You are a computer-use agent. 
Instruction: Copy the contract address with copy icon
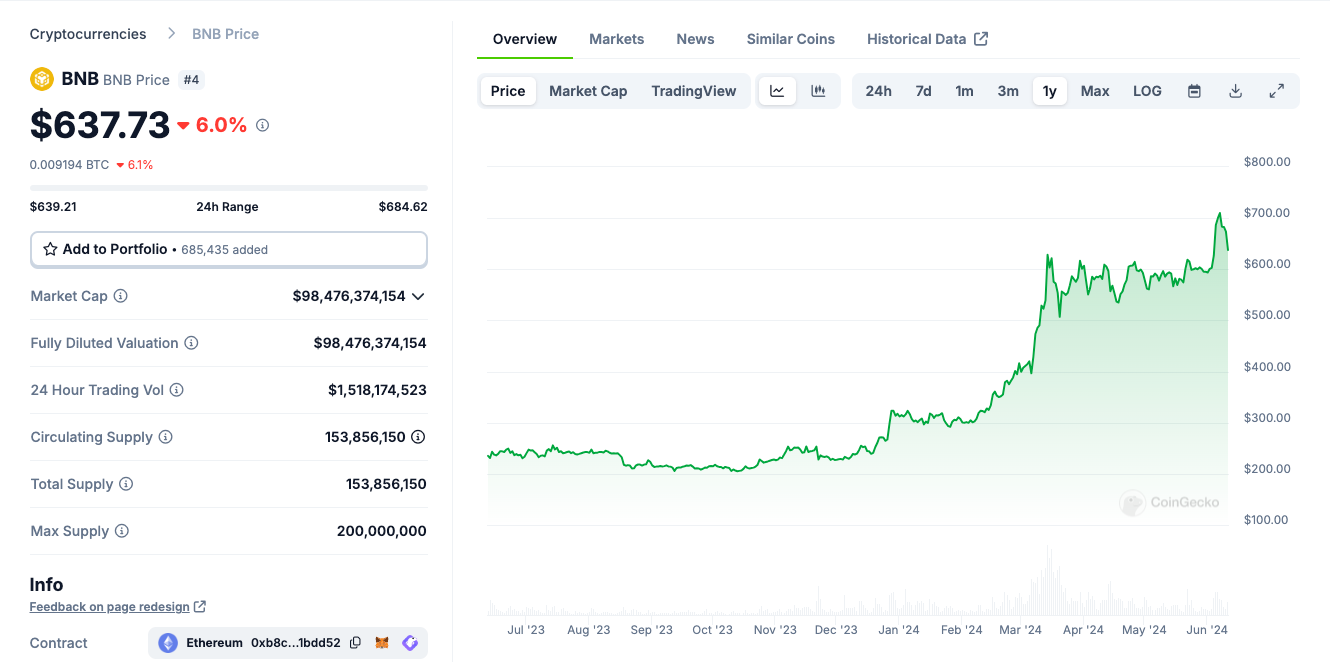[x=355, y=643]
